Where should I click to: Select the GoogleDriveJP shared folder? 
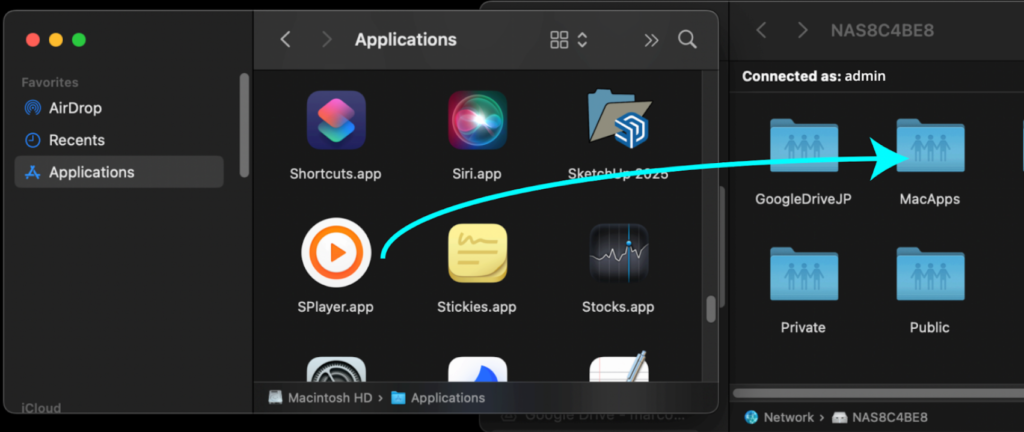(x=803, y=147)
